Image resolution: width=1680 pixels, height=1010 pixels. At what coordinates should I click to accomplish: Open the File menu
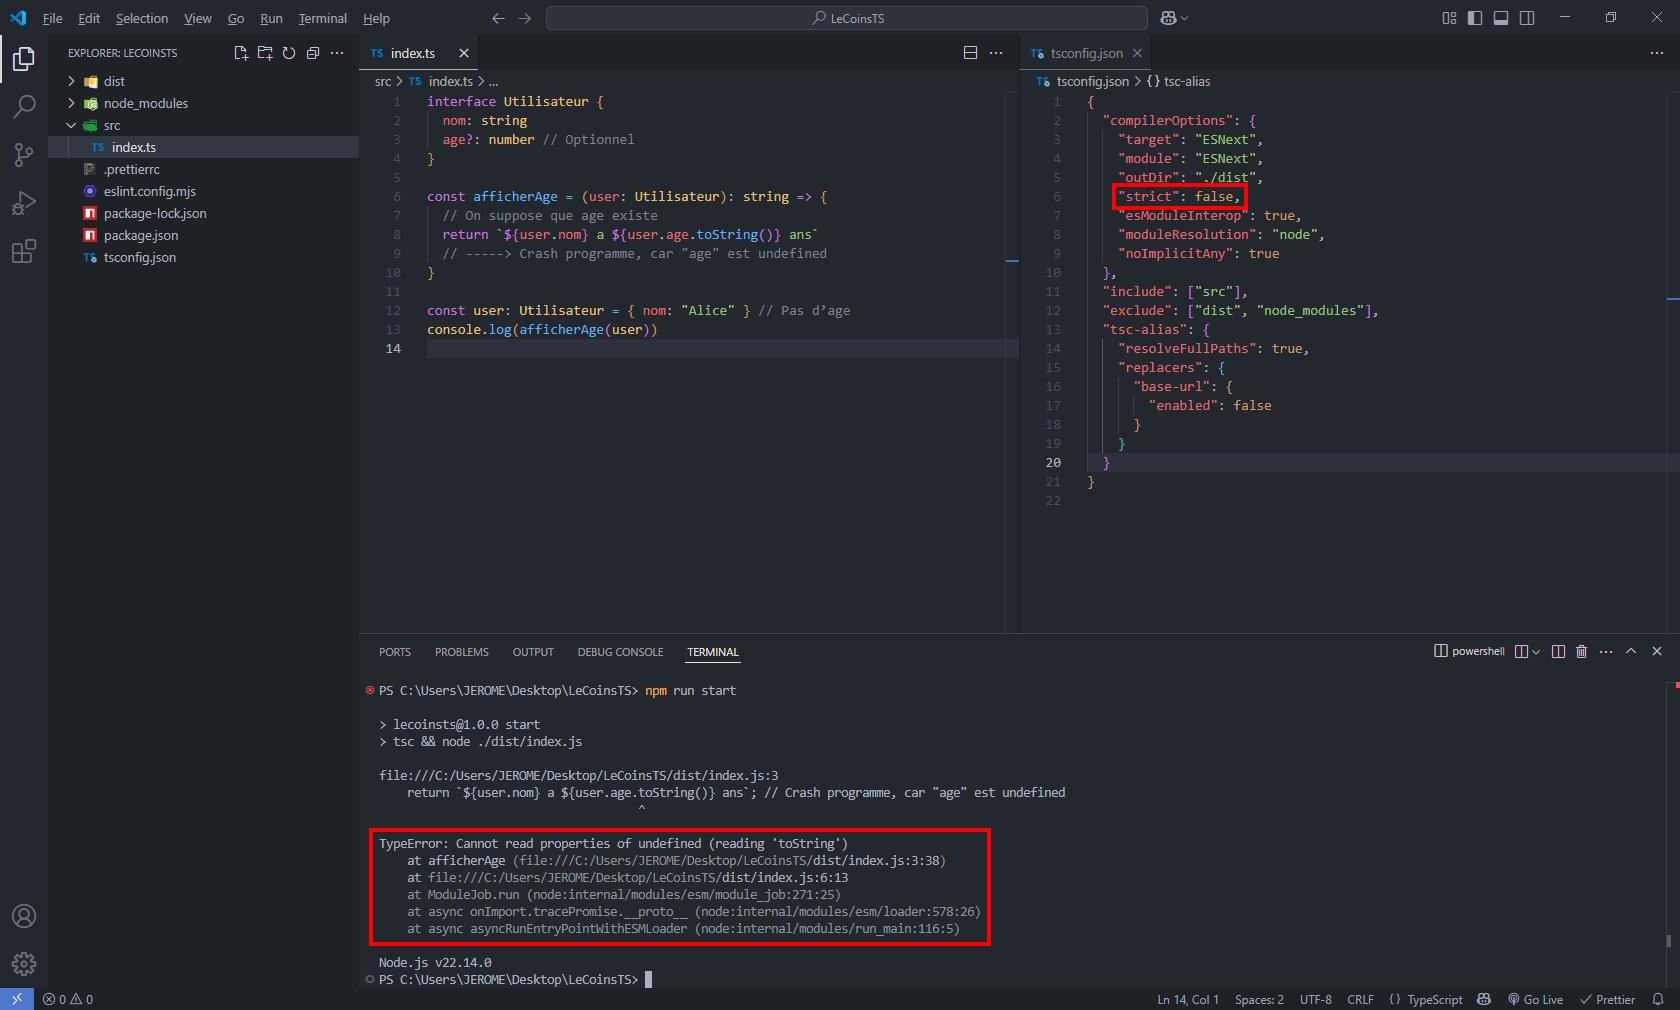click(x=52, y=18)
